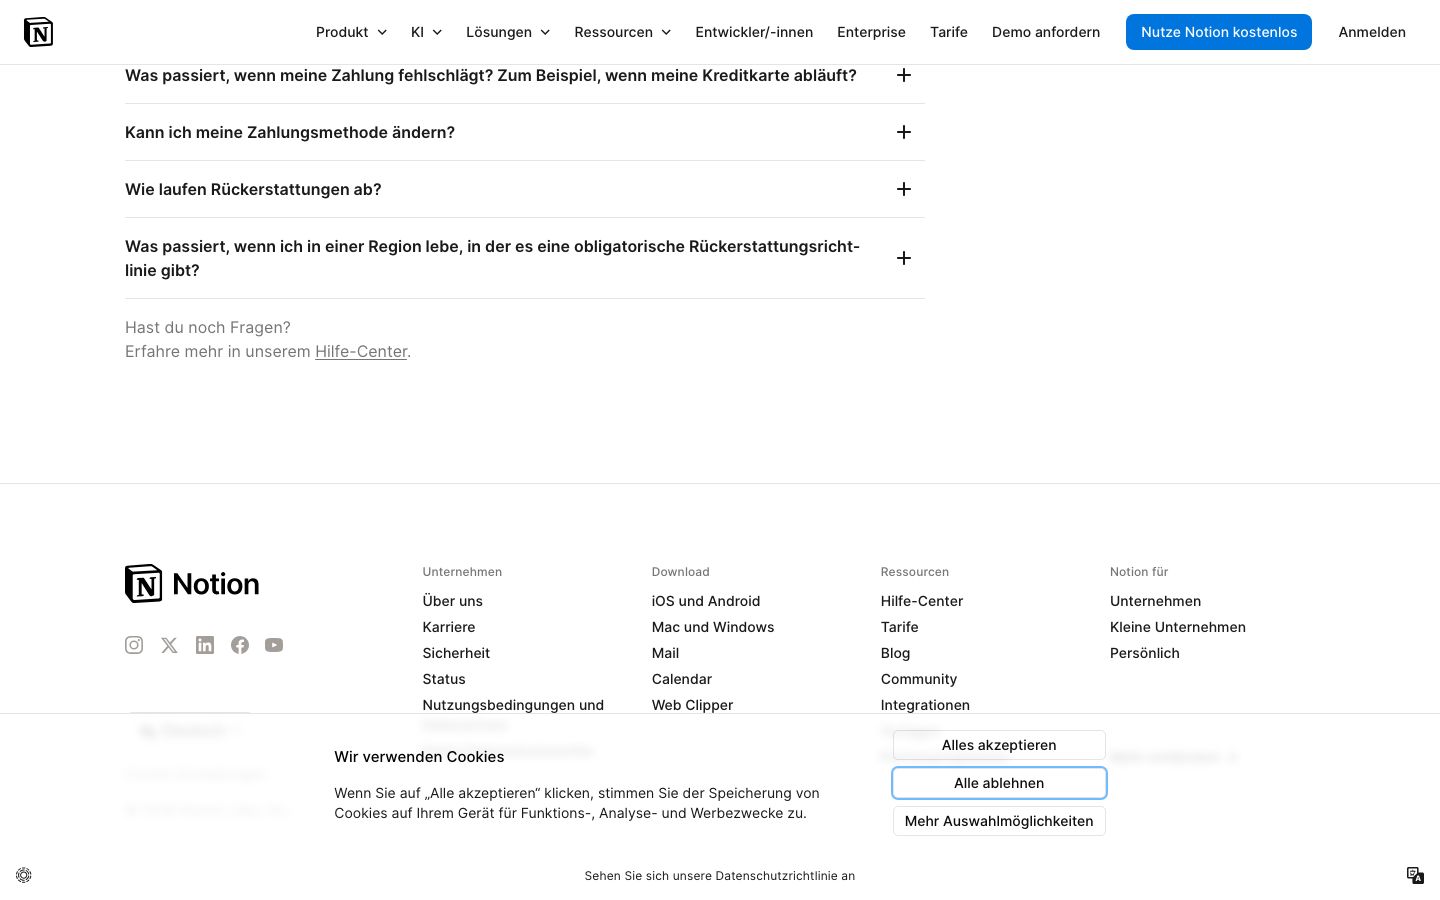View the Datenschutzrichtlinie link in cookie banner
Viewport: 1440px width, 900px height.
coord(719,876)
